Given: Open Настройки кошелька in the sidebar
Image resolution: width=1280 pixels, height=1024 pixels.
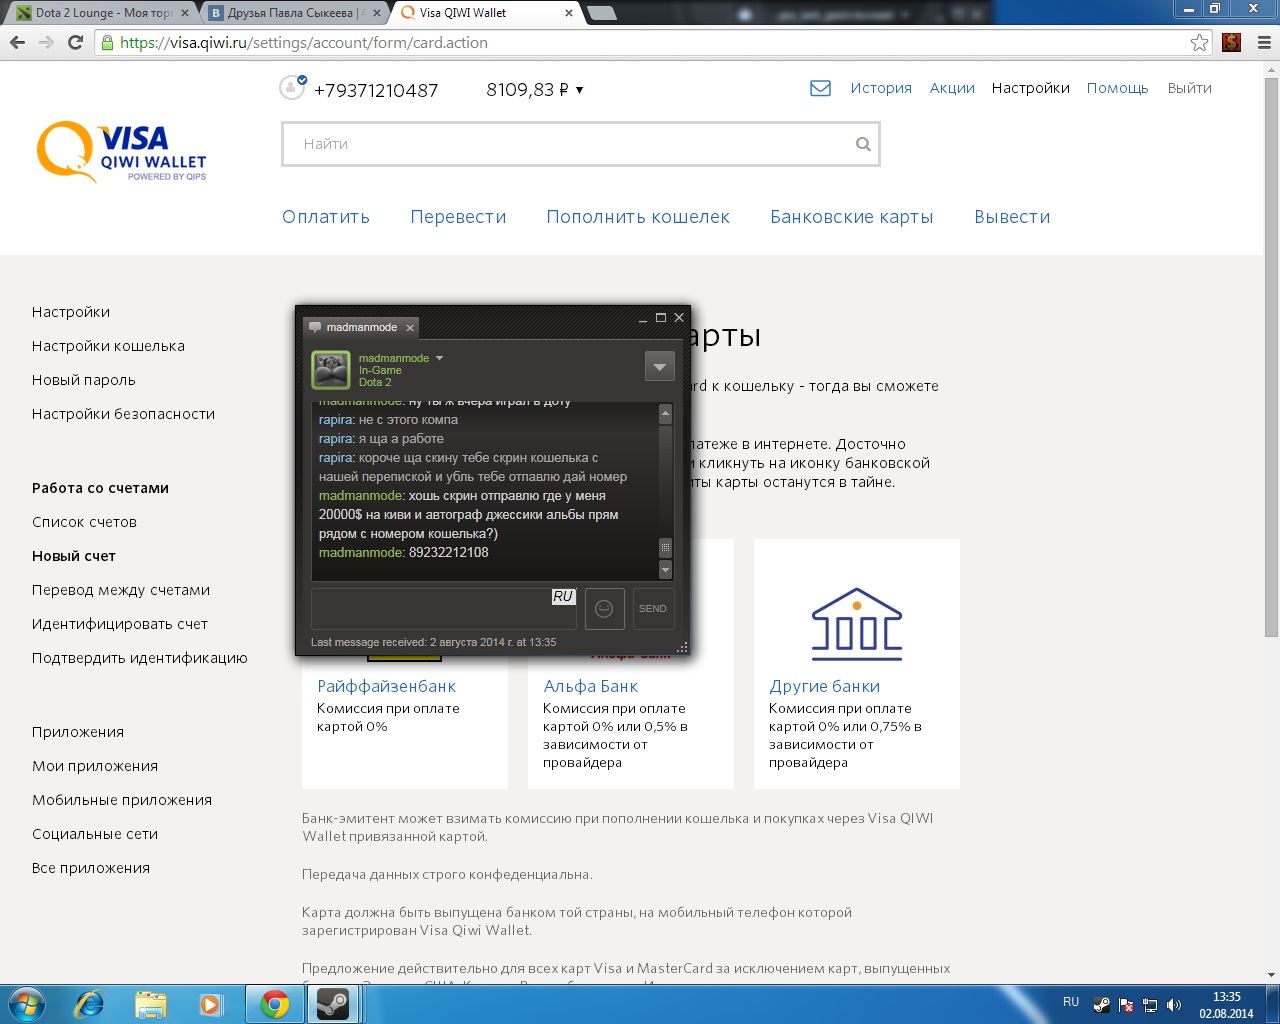Looking at the screenshot, I should point(108,346).
